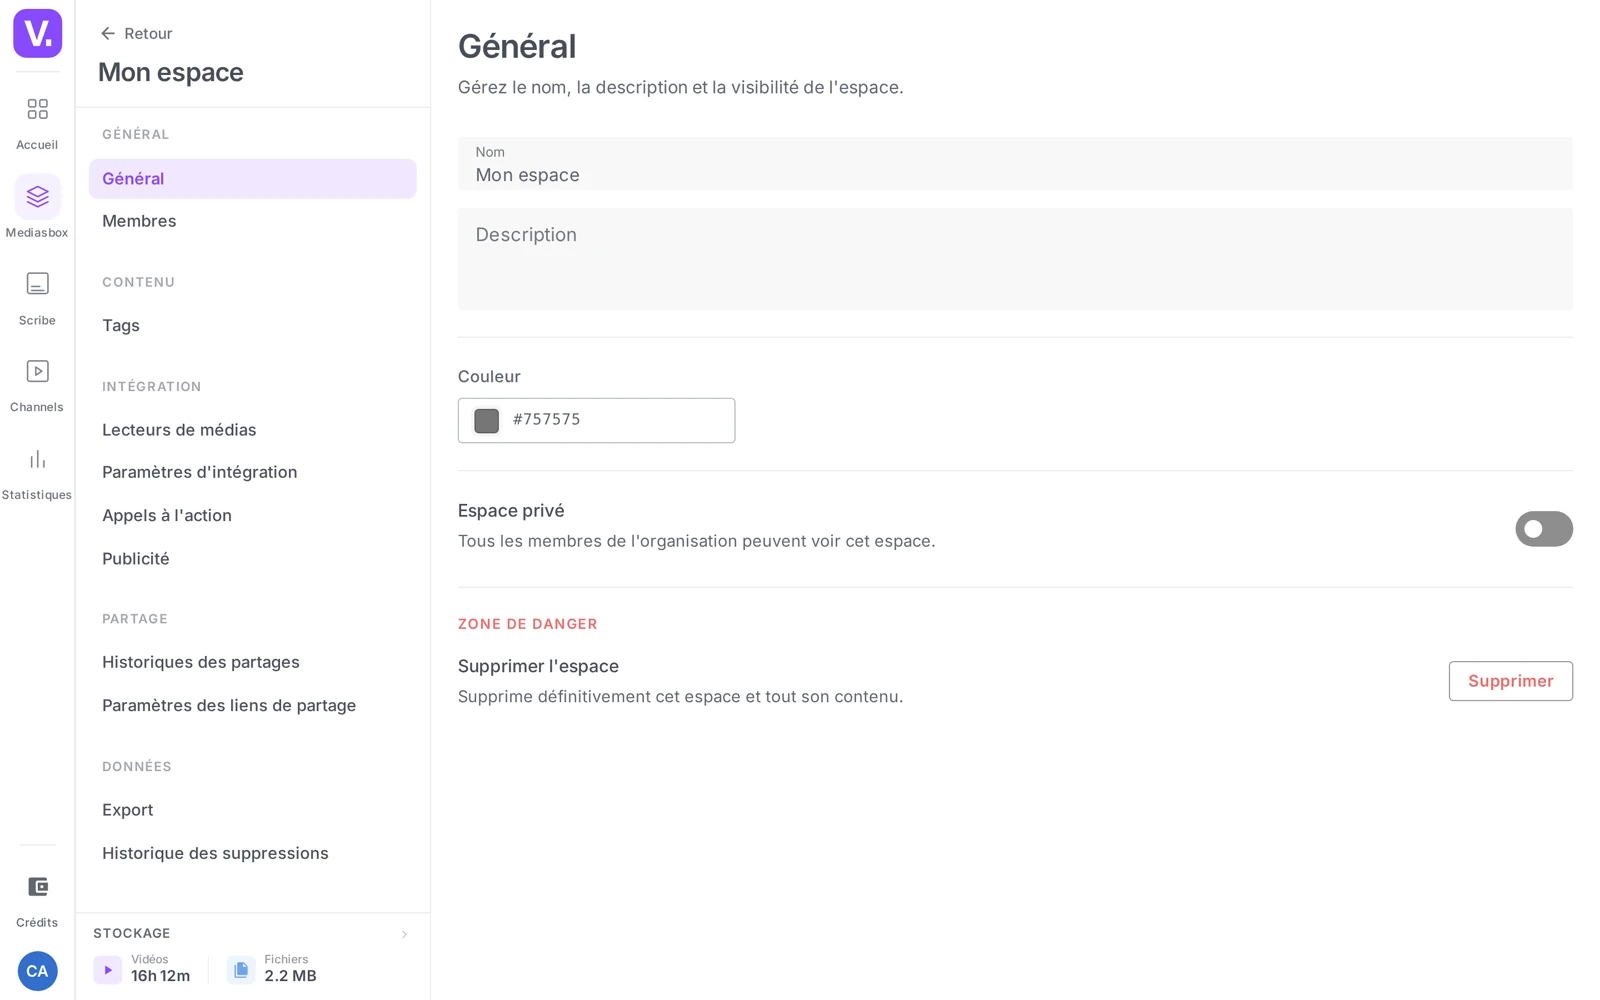
Task: Click the Retour back arrow
Action: 108,33
